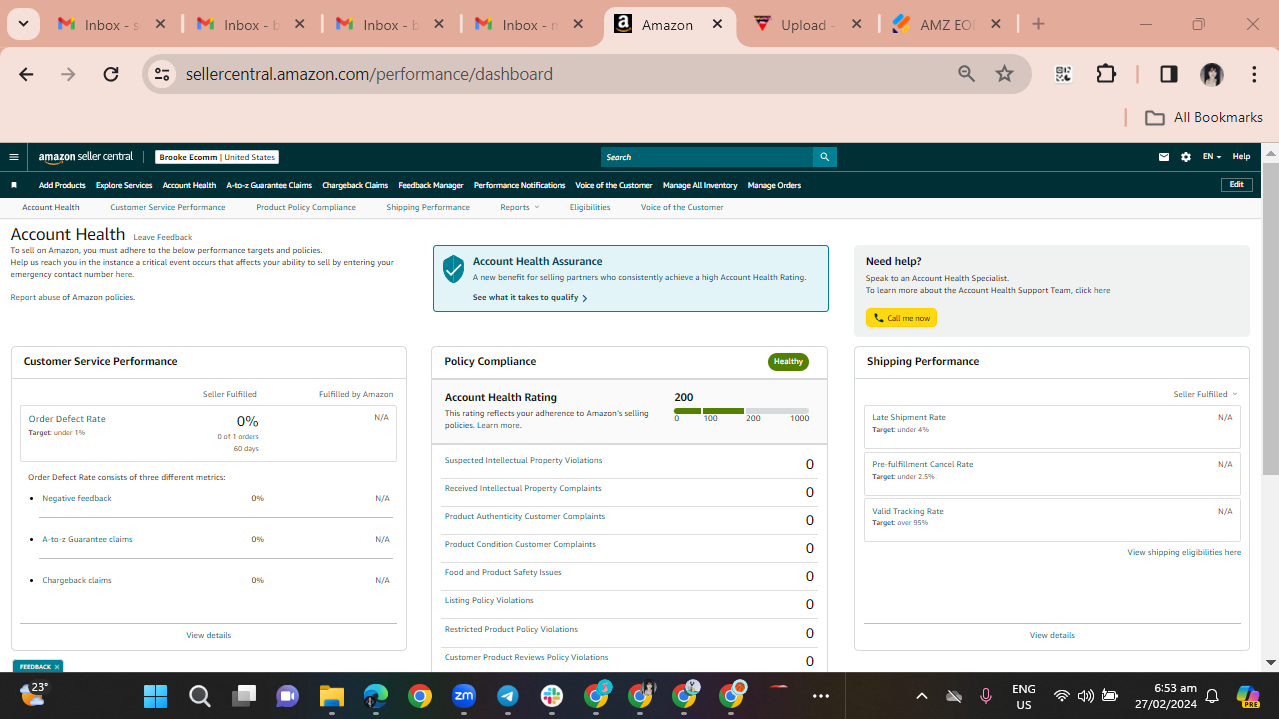Click the zoom magnifier icon in address bar
The image size is (1279, 719).
pos(966,74)
